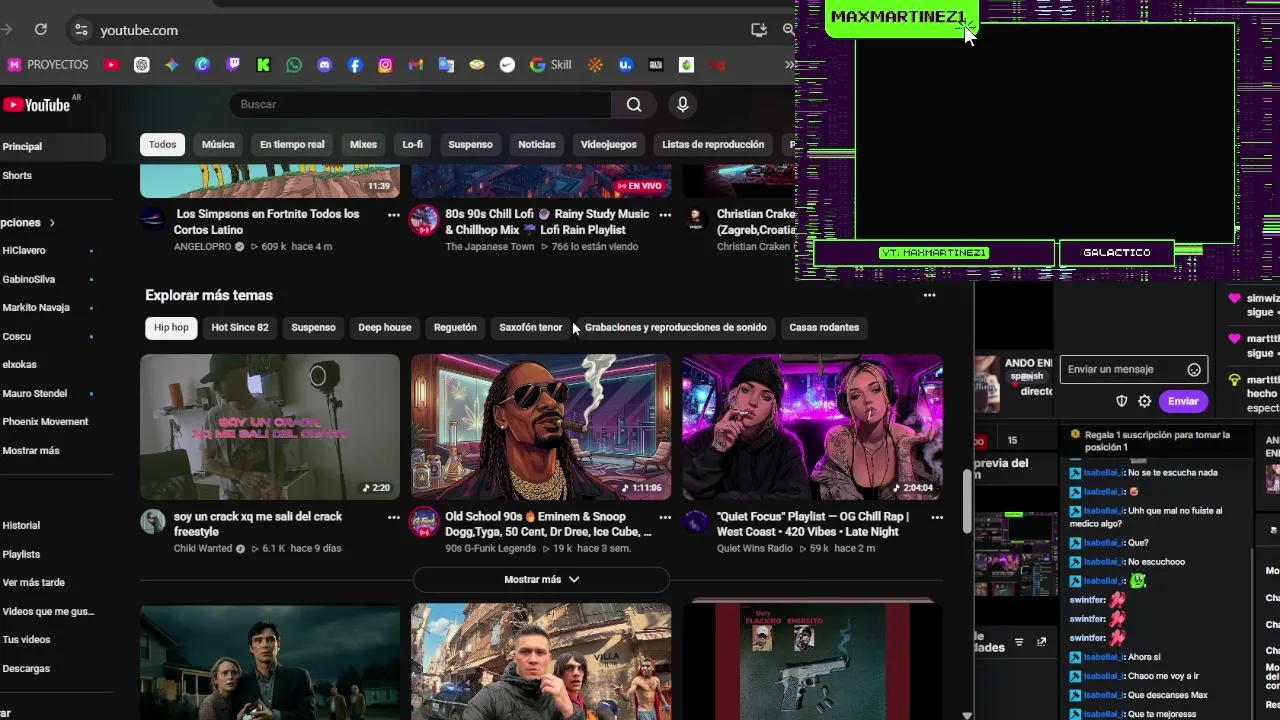Click the YouTube page vertical scrollbar
1280x720 pixels.
(x=966, y=503)
